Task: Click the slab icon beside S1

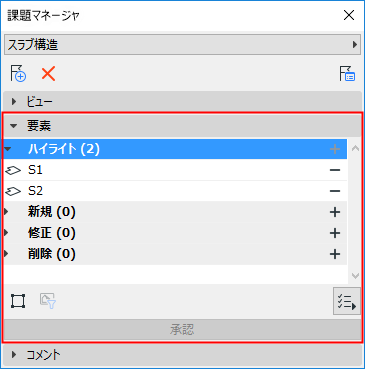Action: coord(13,170)
